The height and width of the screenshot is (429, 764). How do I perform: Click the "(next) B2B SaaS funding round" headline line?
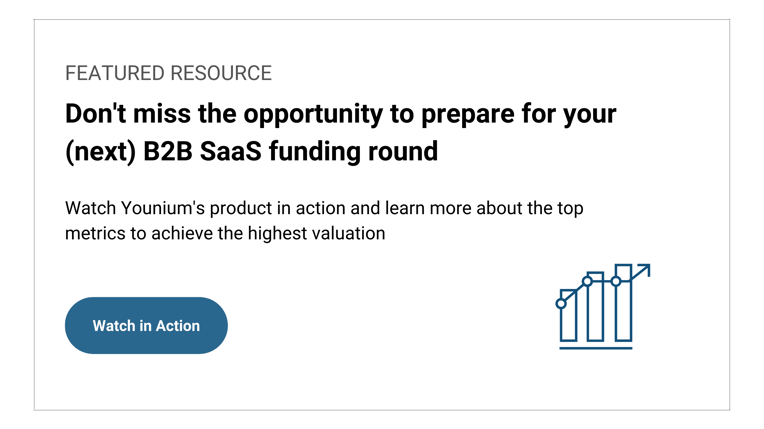[x=251, y=152]
